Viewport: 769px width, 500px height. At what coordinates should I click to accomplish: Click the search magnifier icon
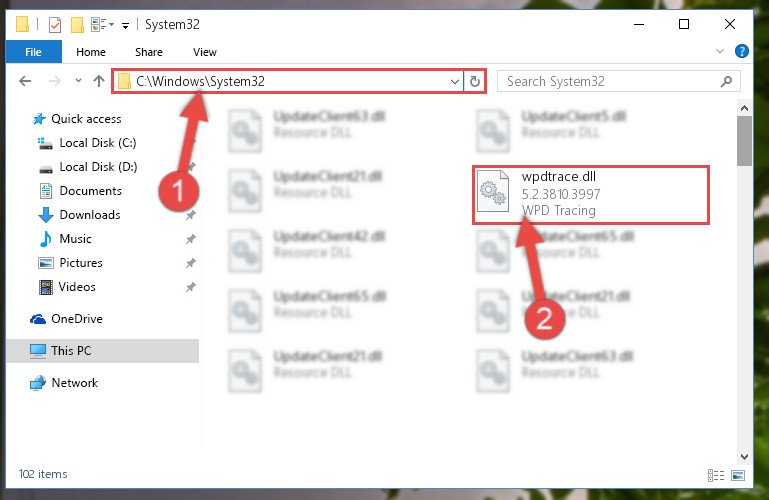(x=726, y=81)
